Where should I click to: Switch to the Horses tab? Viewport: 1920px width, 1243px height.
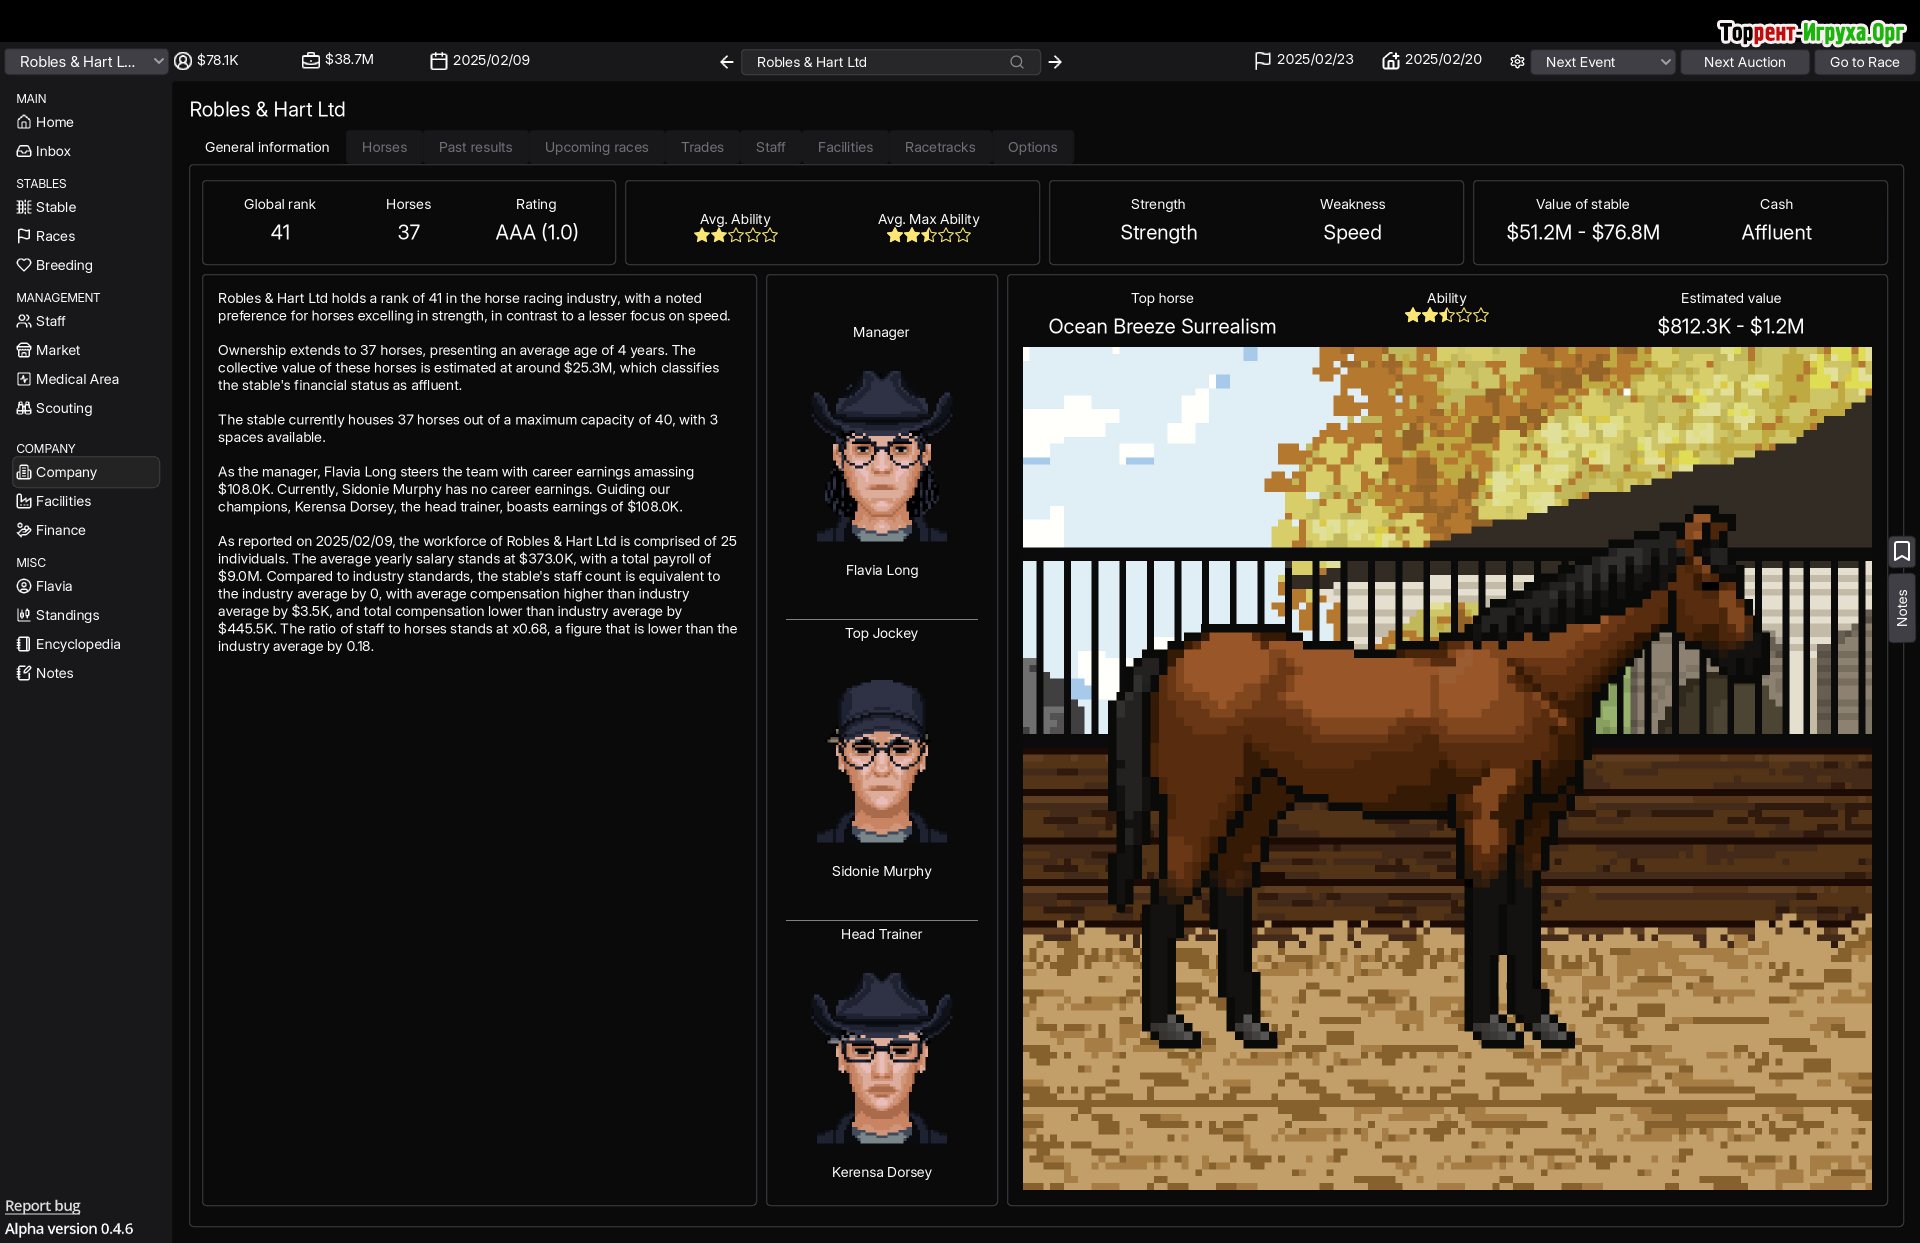tap(384, 147)
